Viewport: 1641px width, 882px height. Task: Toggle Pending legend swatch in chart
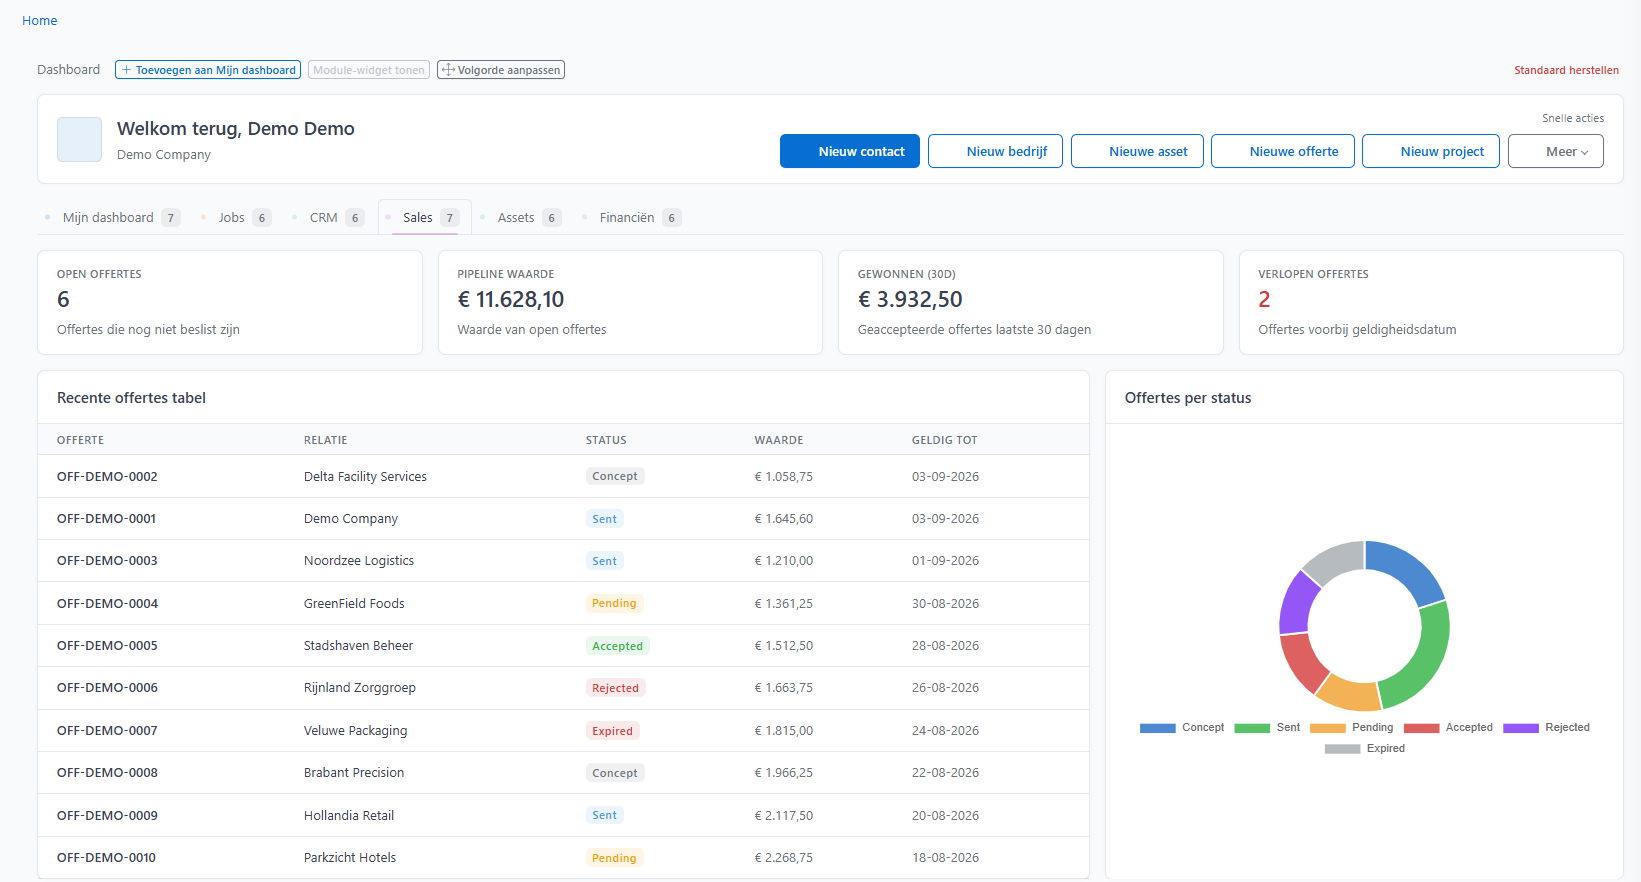pos(1327,728)
